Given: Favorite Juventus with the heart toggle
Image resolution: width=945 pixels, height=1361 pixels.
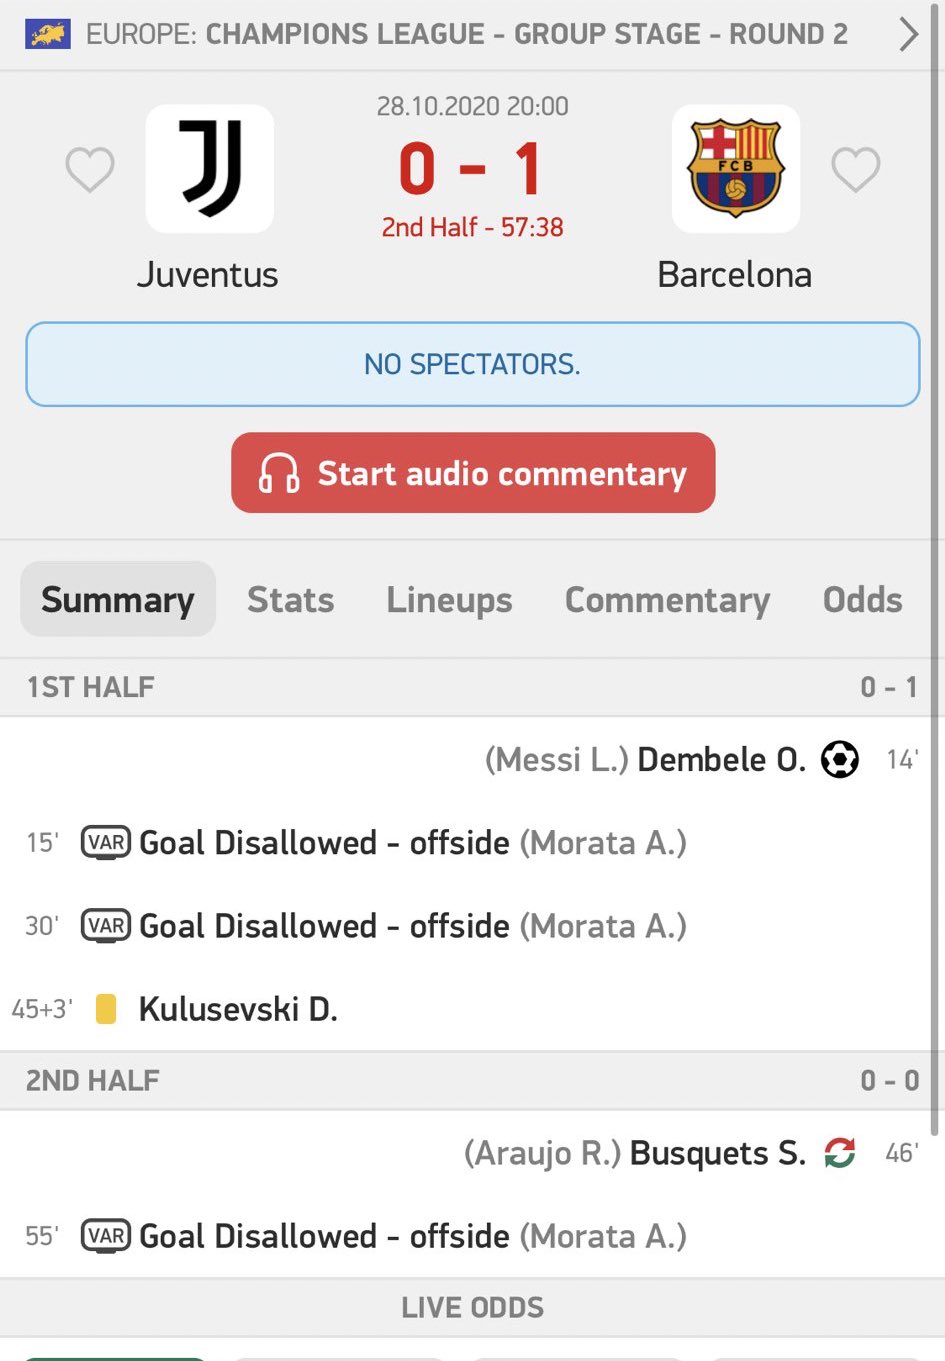Looking at the screenshot, I should point(90,169).
